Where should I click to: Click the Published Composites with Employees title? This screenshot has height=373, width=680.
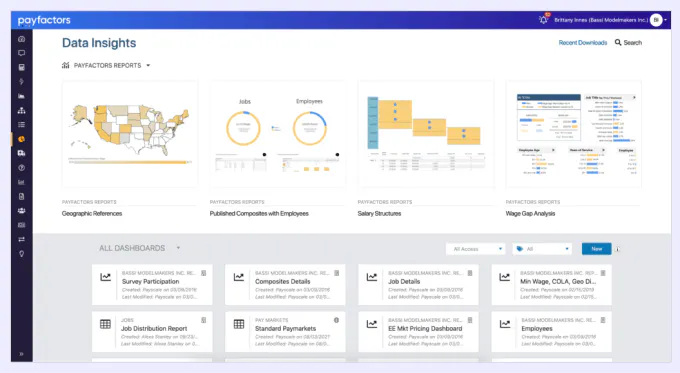(x=259, y=213)
